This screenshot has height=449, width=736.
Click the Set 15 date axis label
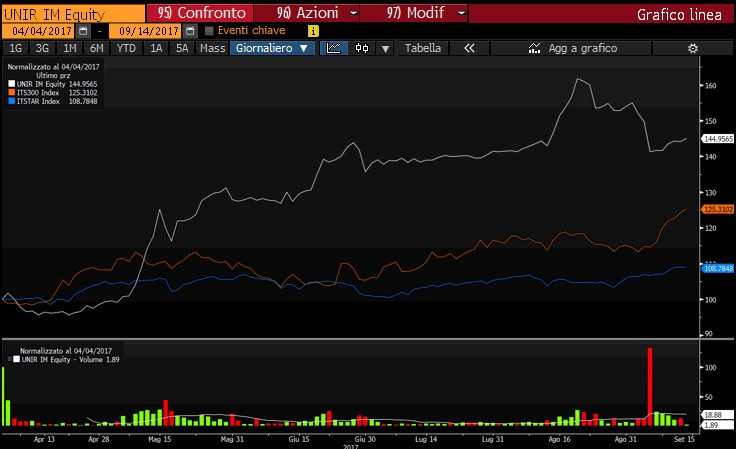[x=684, y=439]
